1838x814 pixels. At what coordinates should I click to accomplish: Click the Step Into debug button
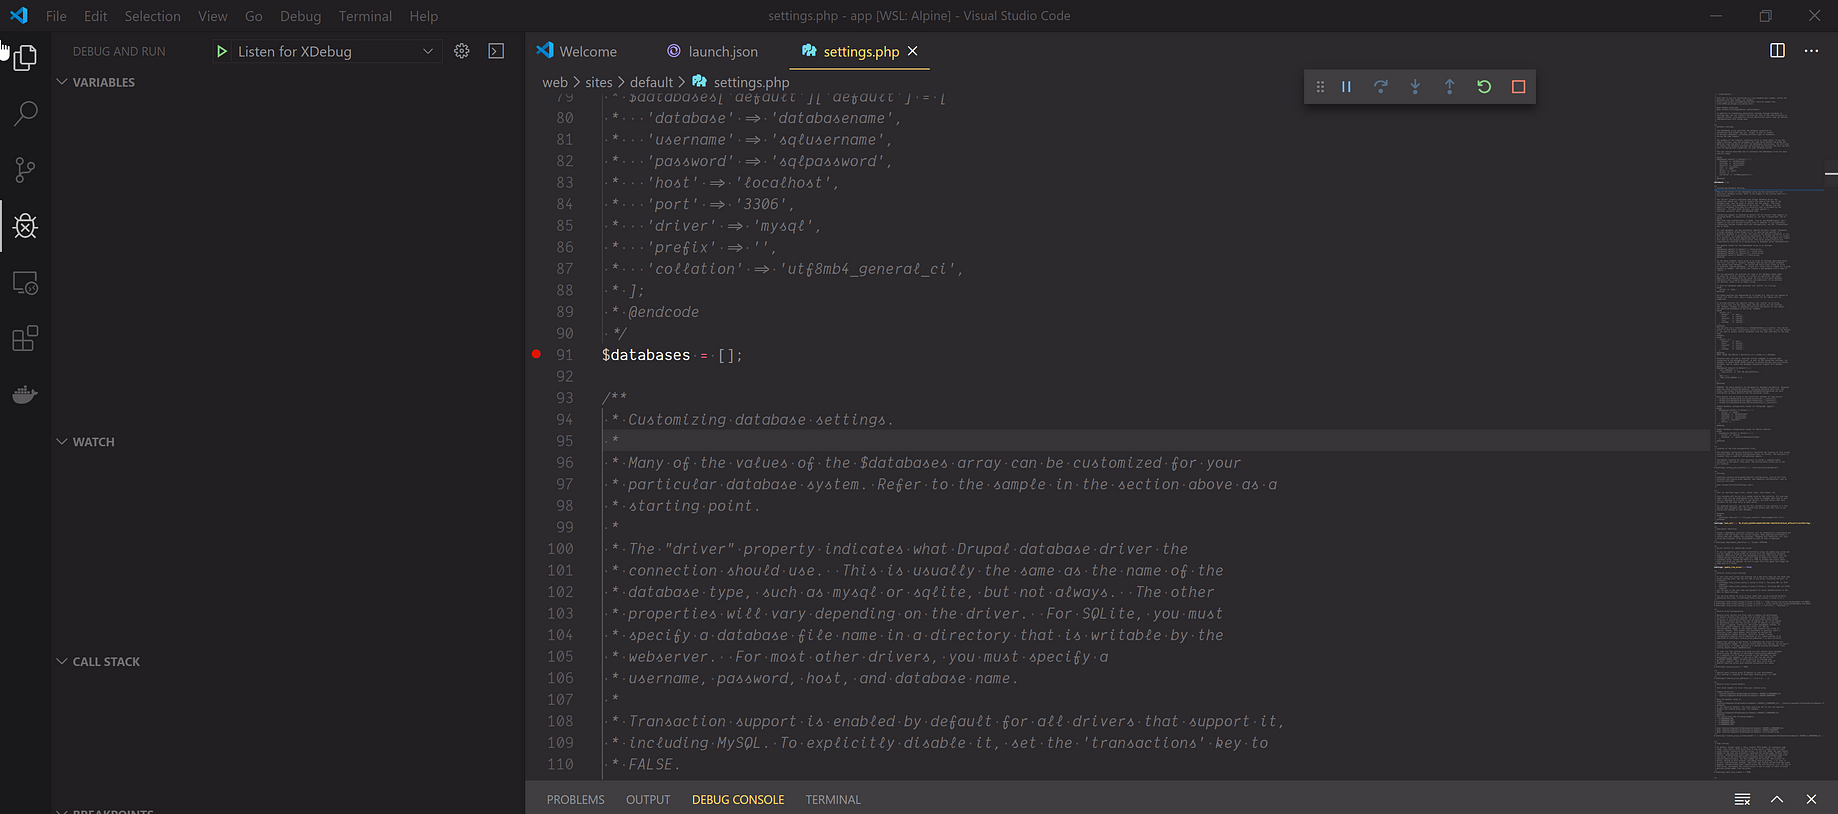click(x=1415, y=87)
